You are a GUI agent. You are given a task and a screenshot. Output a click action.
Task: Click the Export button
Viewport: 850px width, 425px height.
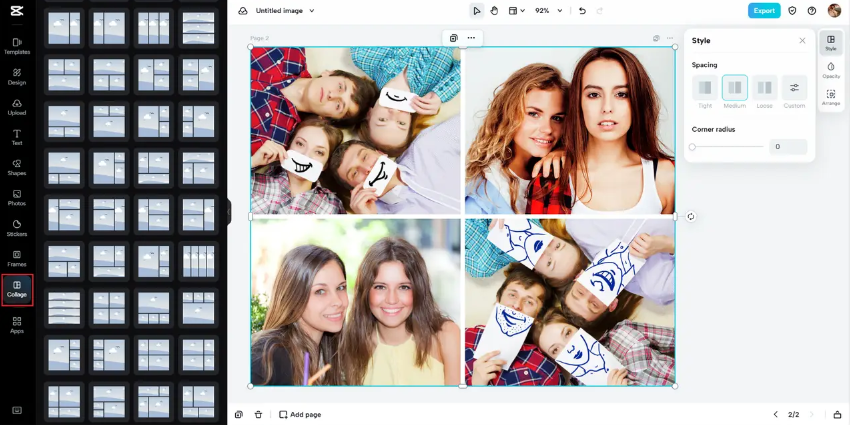pyautogui.click(x=764, y=11)
